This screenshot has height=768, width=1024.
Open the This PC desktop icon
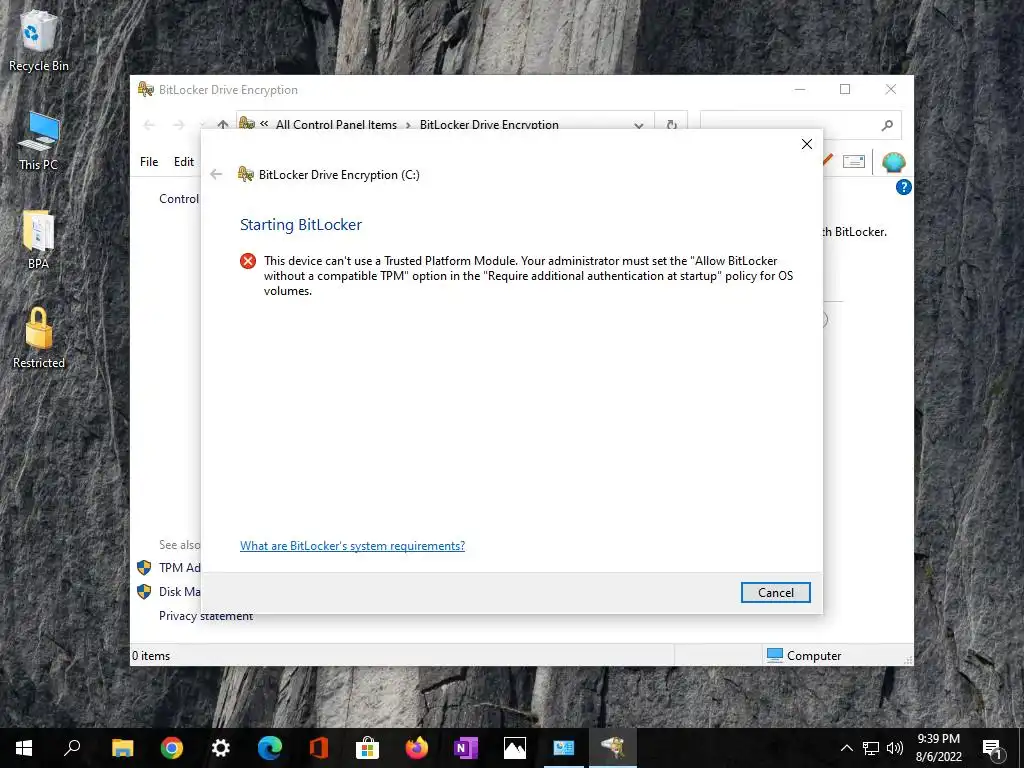tap(39, 141)
